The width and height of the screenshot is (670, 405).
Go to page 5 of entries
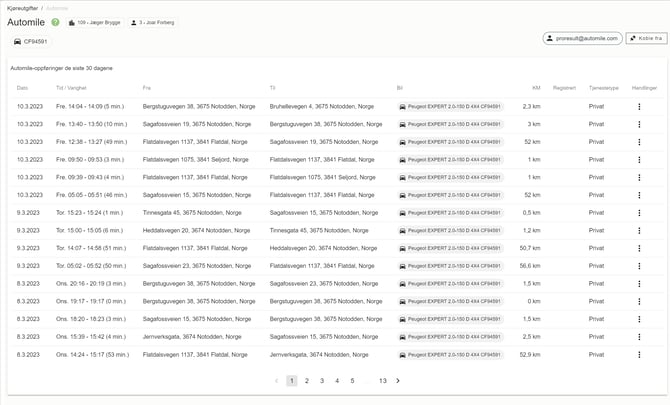click(x=352, y=381)
